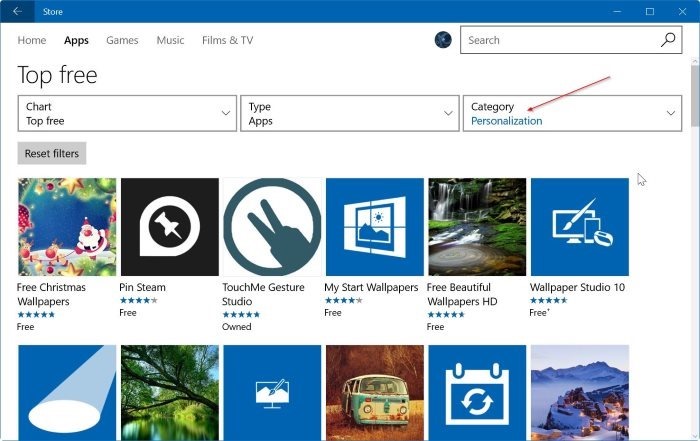
Task: Open Free Christmas Wallpapers app tile
Action: pos(67,227)
